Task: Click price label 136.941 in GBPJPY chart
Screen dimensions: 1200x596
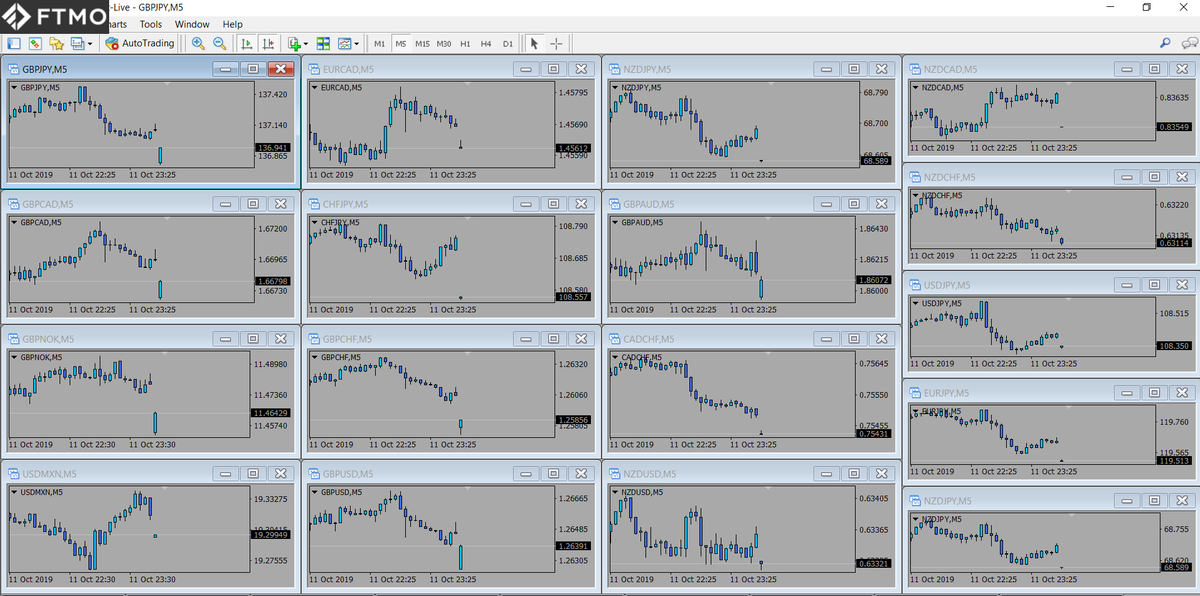Action: [x=272, y=148]
